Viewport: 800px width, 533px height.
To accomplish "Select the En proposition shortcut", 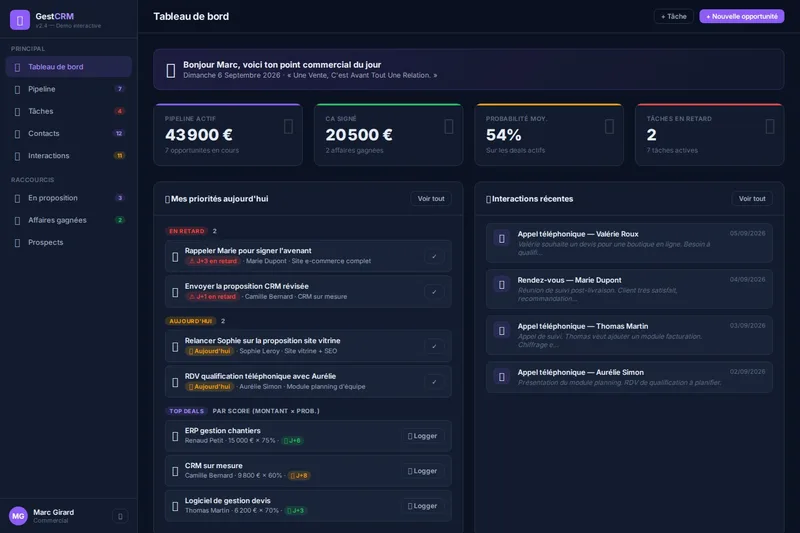I will [x=69, y=198].
